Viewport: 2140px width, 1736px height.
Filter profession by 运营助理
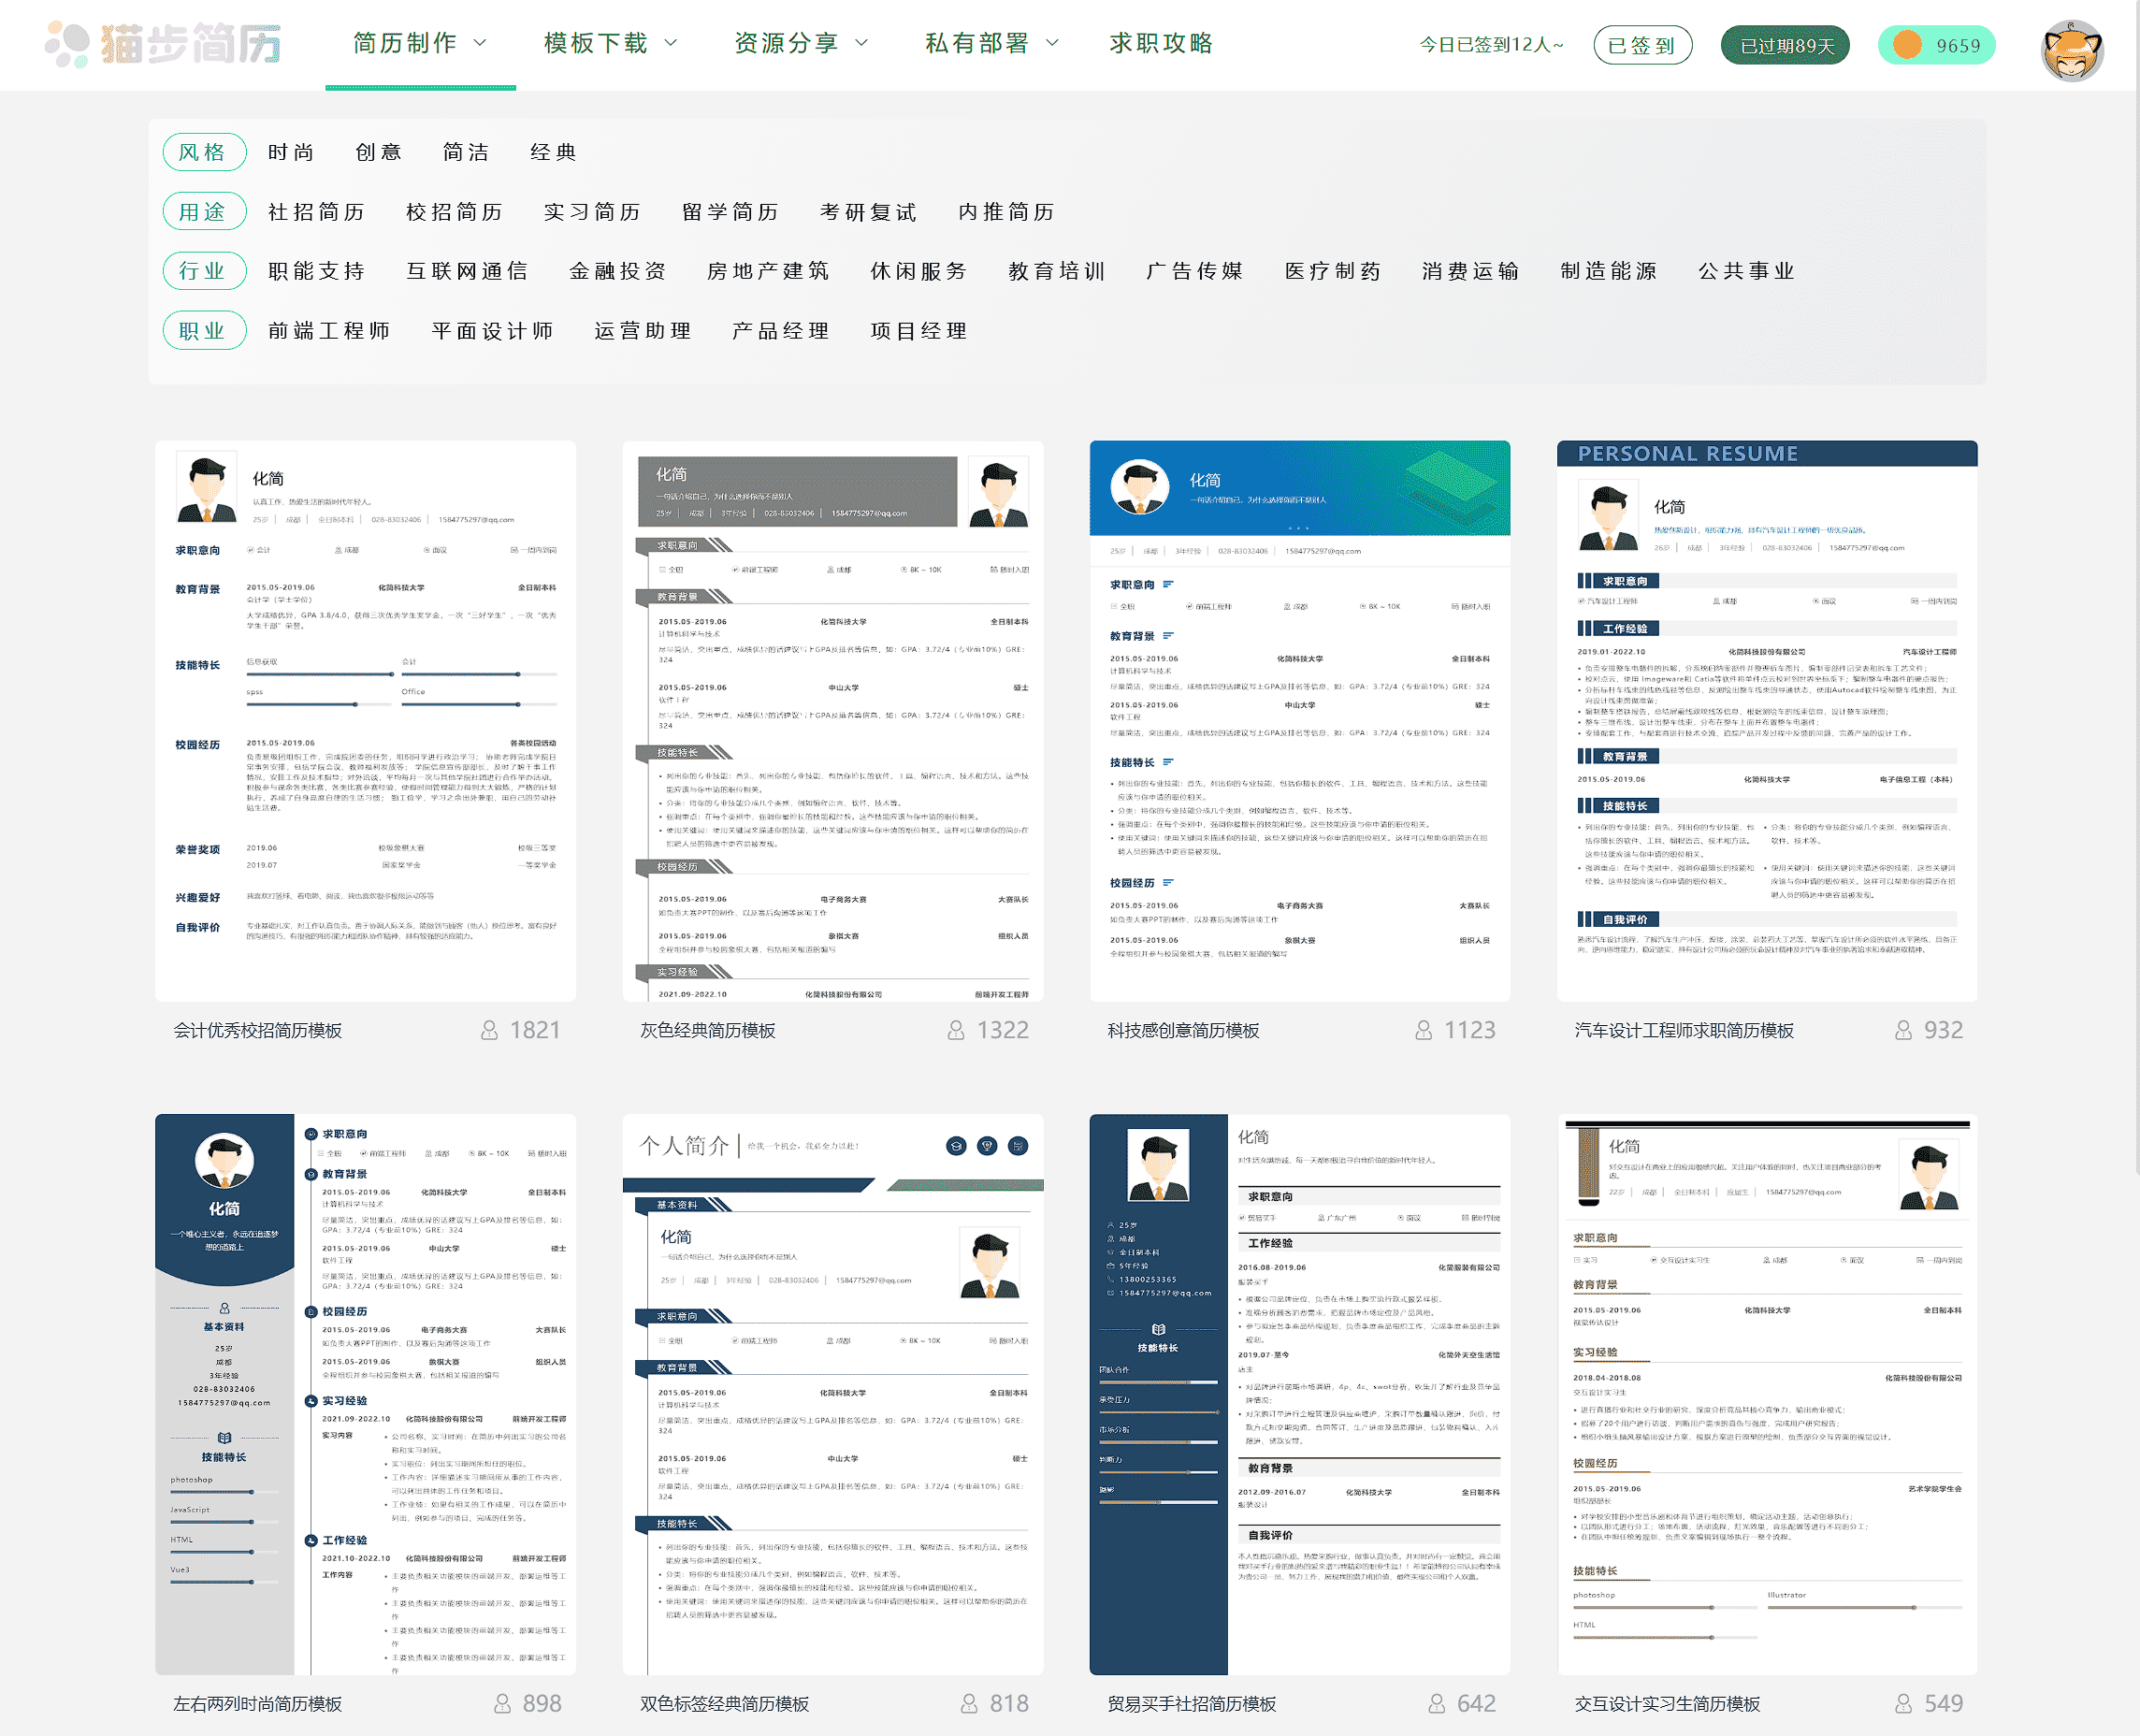(643, 331)
